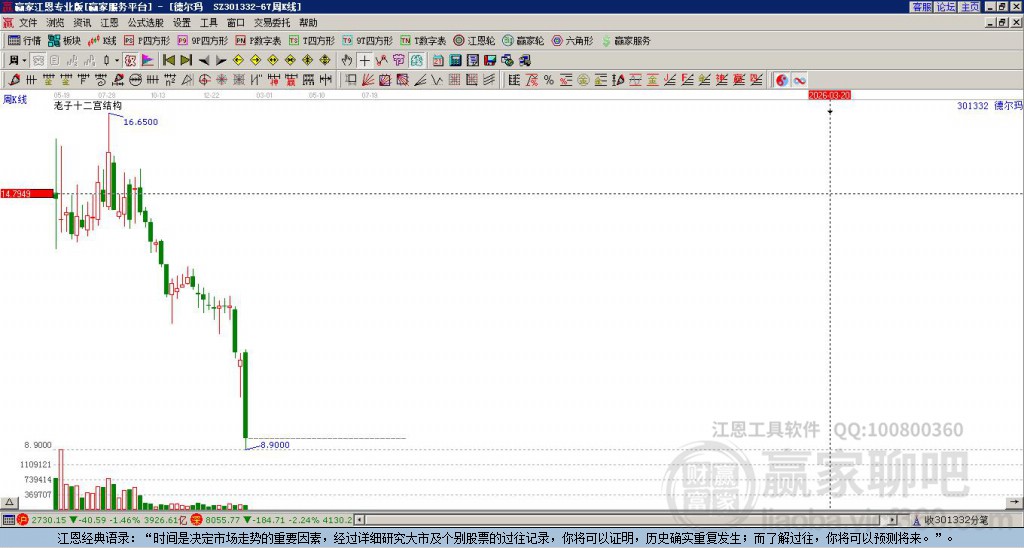
Task: Open the 帮助 menu
Action: (308, 23)
